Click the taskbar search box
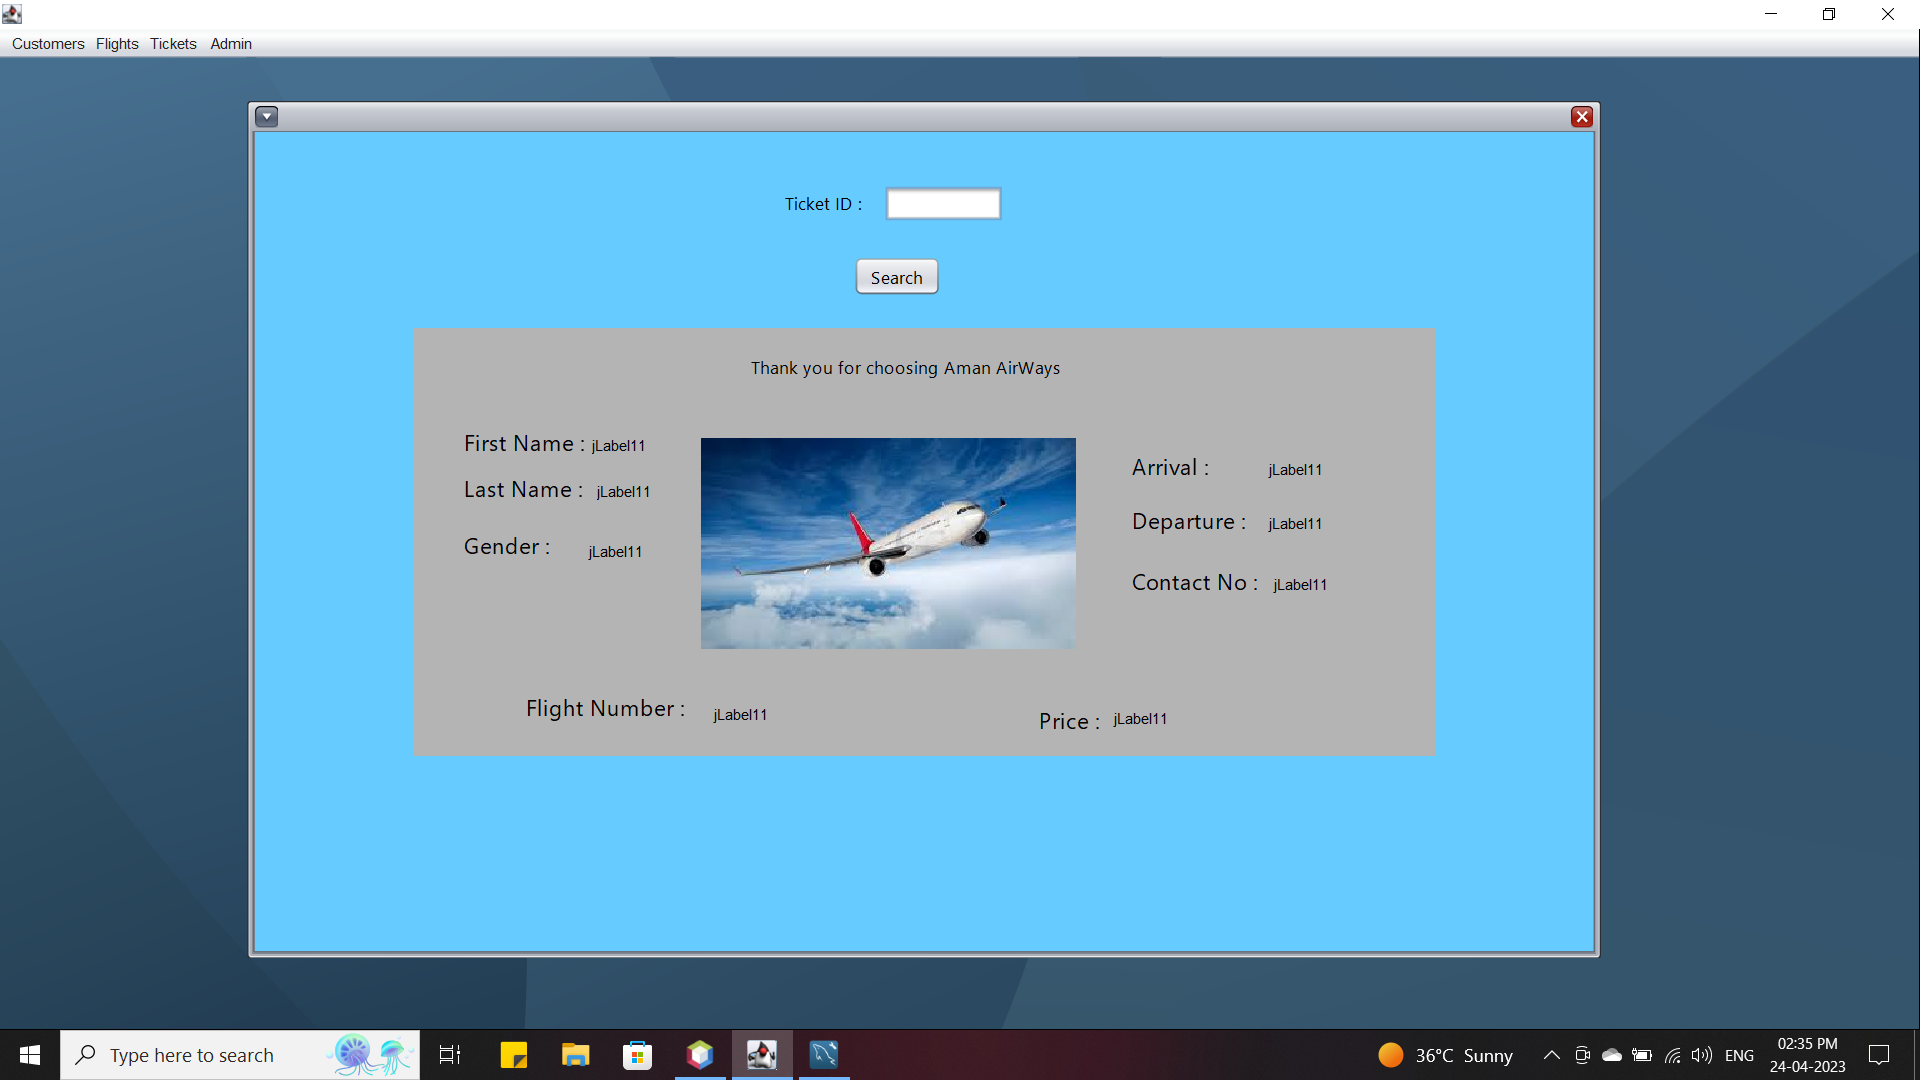1920x1080 pixels. (x=240, y=1055)
